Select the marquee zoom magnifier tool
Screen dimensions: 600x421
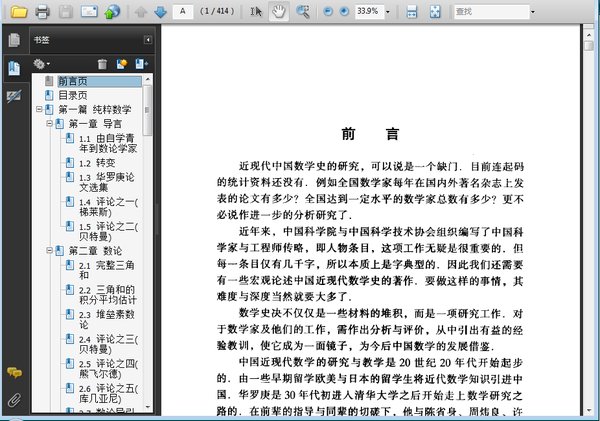(303, 12)
